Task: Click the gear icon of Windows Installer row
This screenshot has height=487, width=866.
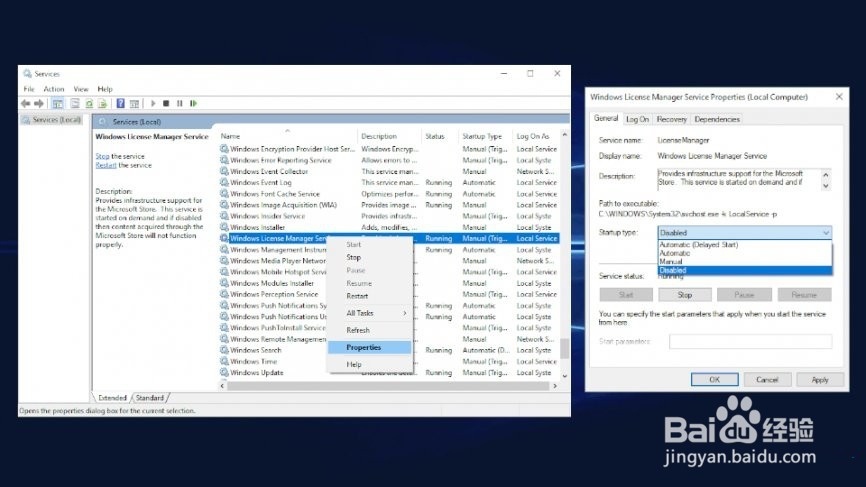Action: coord(224,227)
